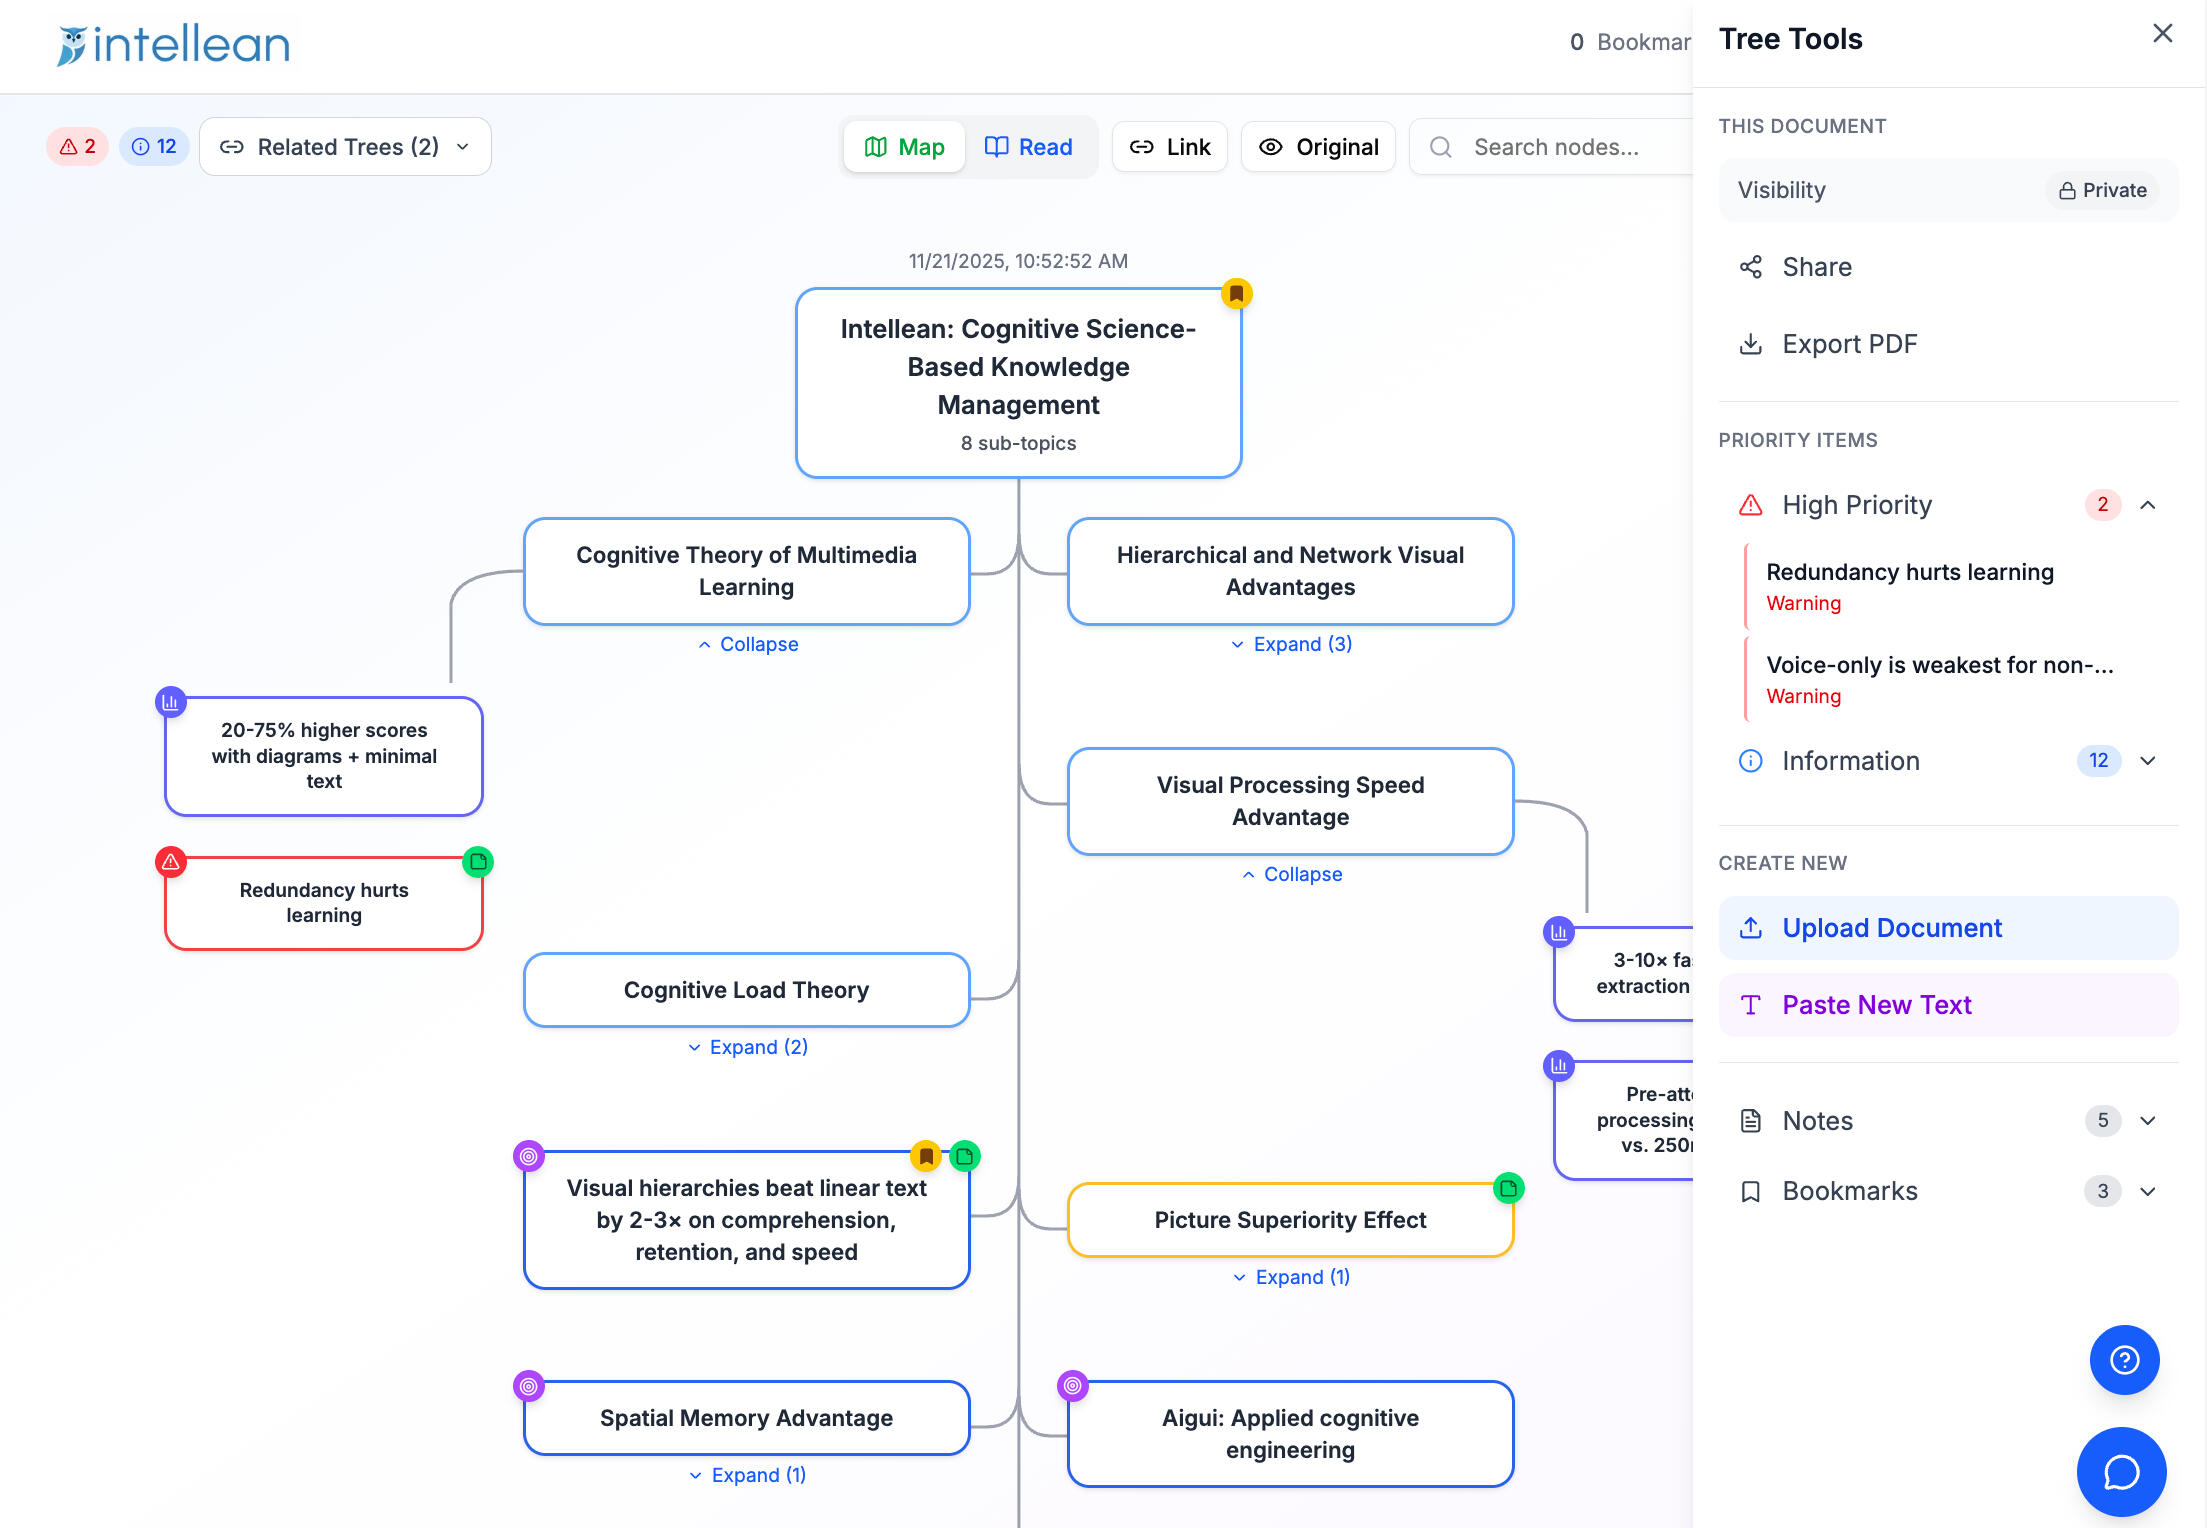Click the Export PDF download icon
The image size is (2207, 1528).
coord(1750,344)
